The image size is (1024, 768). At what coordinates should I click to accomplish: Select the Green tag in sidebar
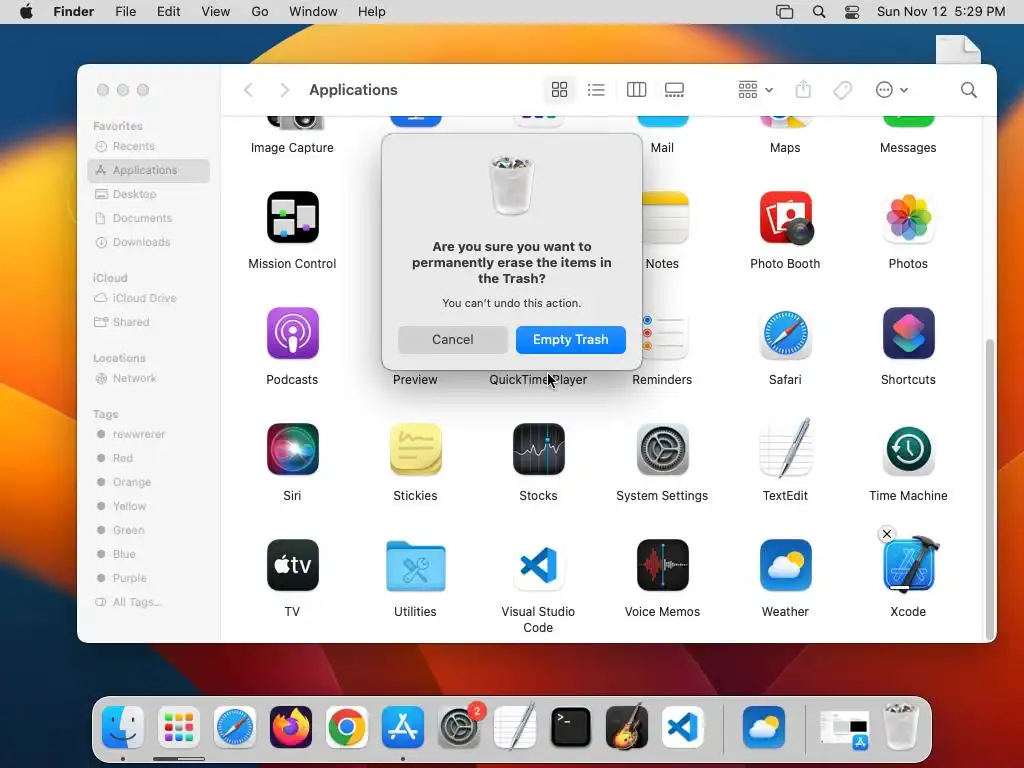click(x=149, y=530)
